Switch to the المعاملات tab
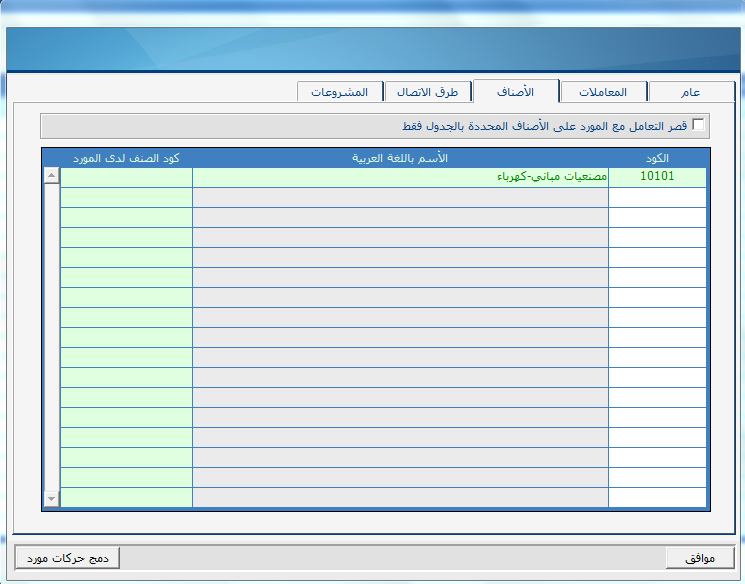 pos(603,92)
